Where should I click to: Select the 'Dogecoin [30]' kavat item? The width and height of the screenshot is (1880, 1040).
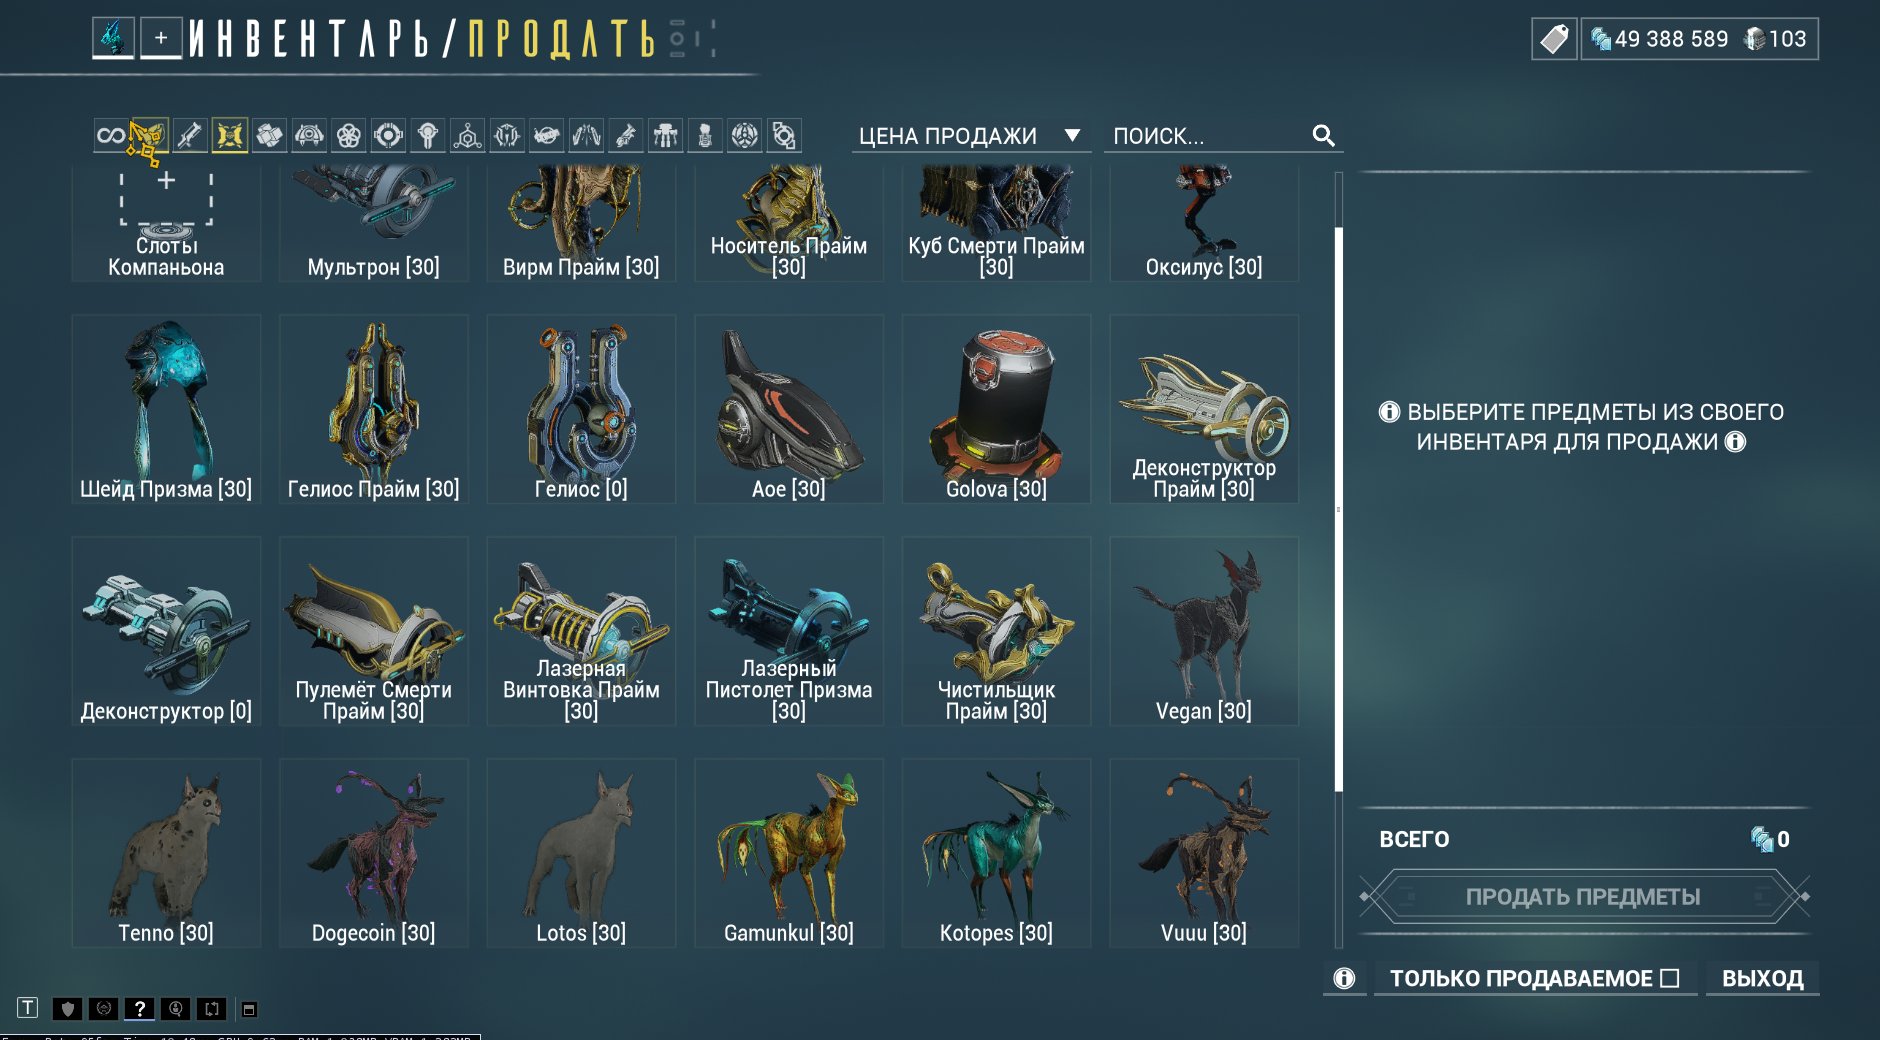(x=374, y=853)
